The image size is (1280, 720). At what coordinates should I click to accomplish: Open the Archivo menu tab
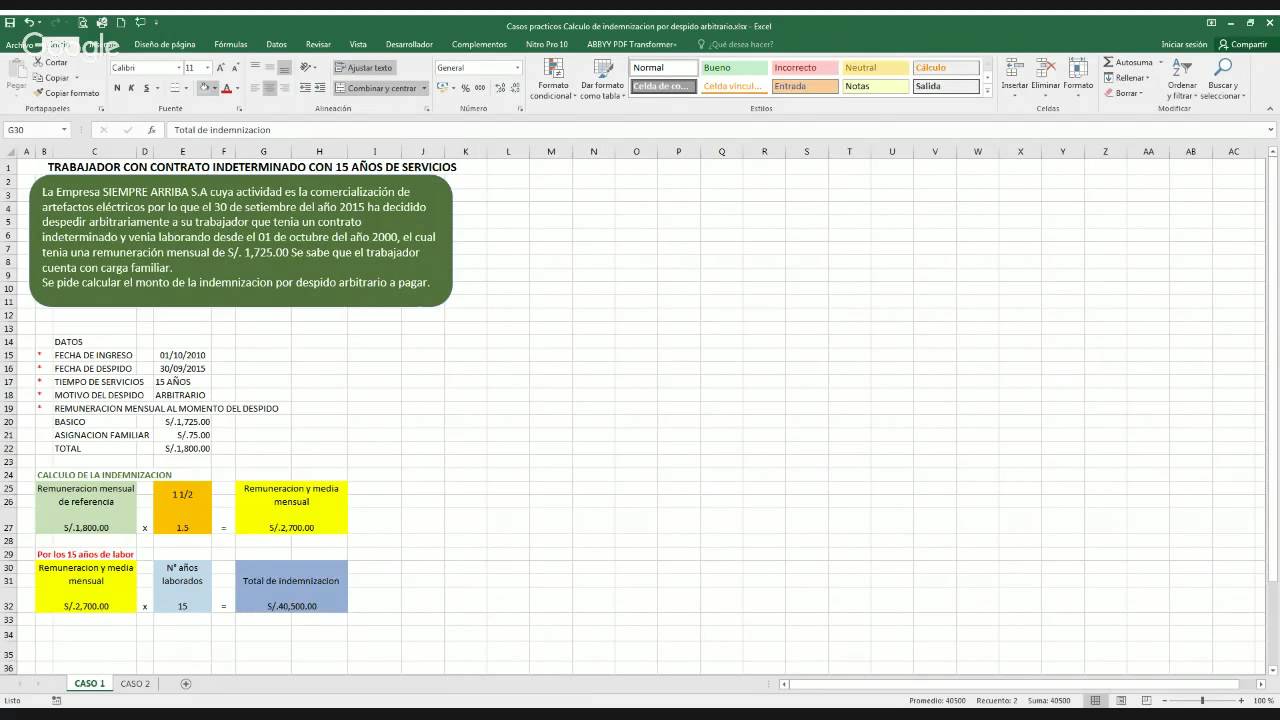(x=19, y=44)
